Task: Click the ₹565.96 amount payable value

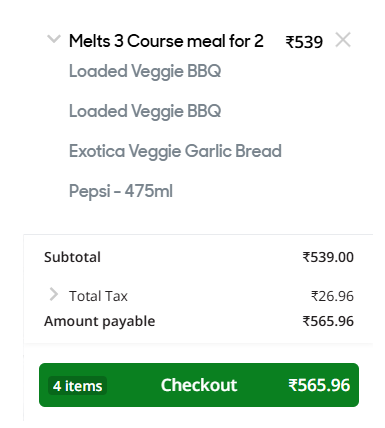Action: pyautogui.click(x=328, y=321)
